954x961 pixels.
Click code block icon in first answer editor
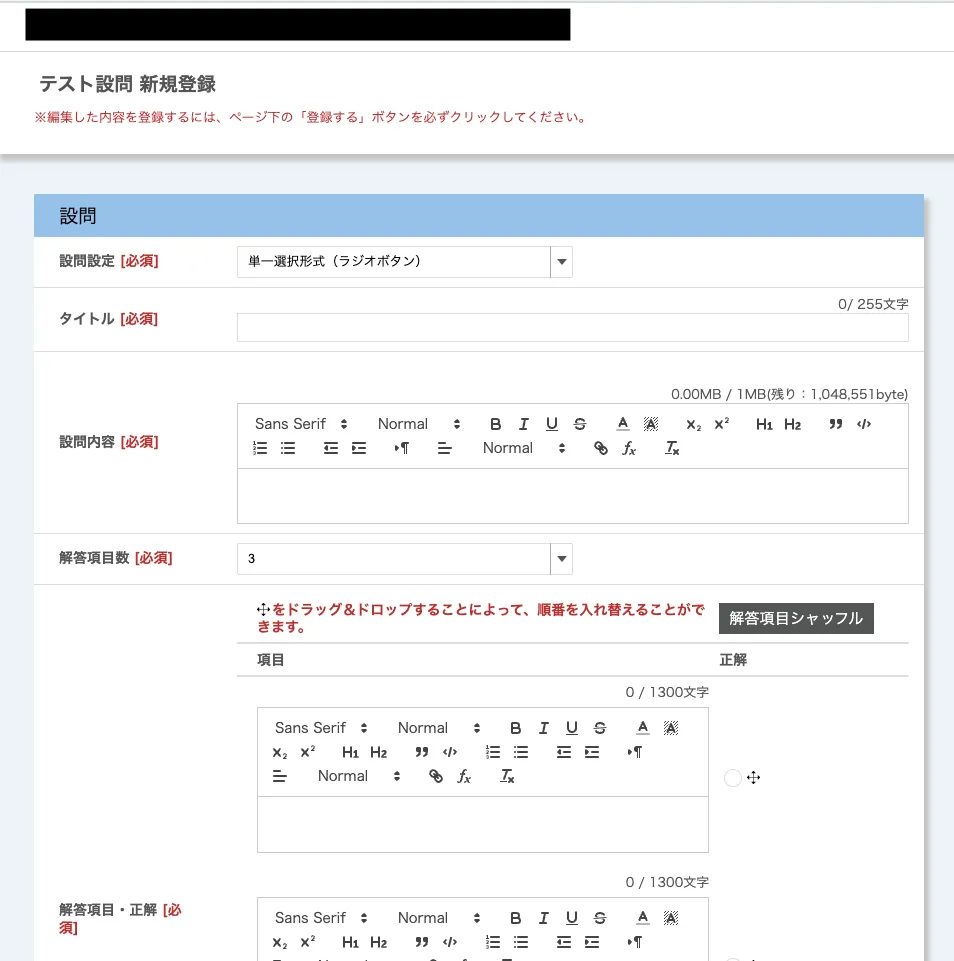[x=450, y=752]
